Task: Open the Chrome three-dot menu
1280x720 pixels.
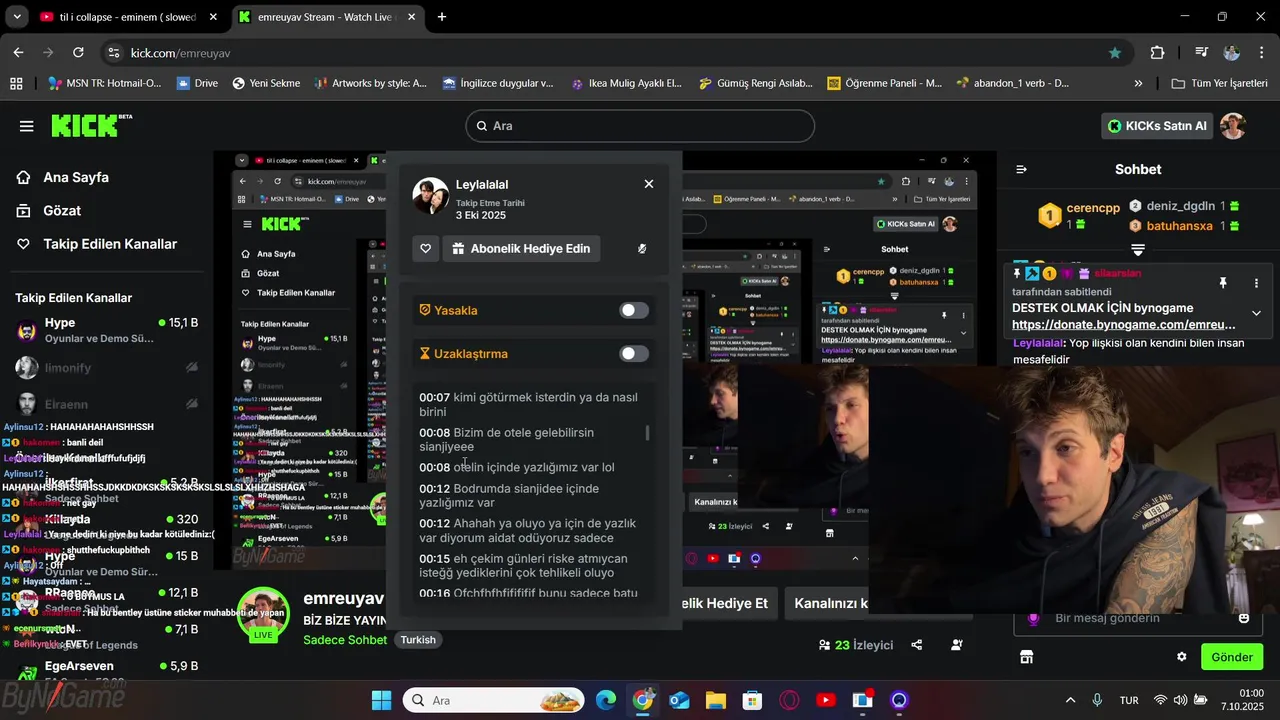Action: pos(1262,53)
